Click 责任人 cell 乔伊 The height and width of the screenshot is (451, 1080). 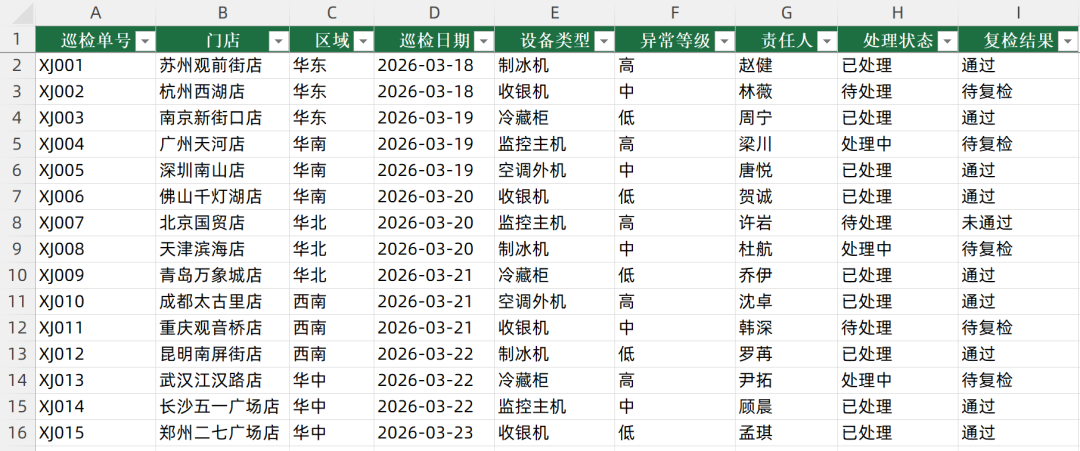787,275
